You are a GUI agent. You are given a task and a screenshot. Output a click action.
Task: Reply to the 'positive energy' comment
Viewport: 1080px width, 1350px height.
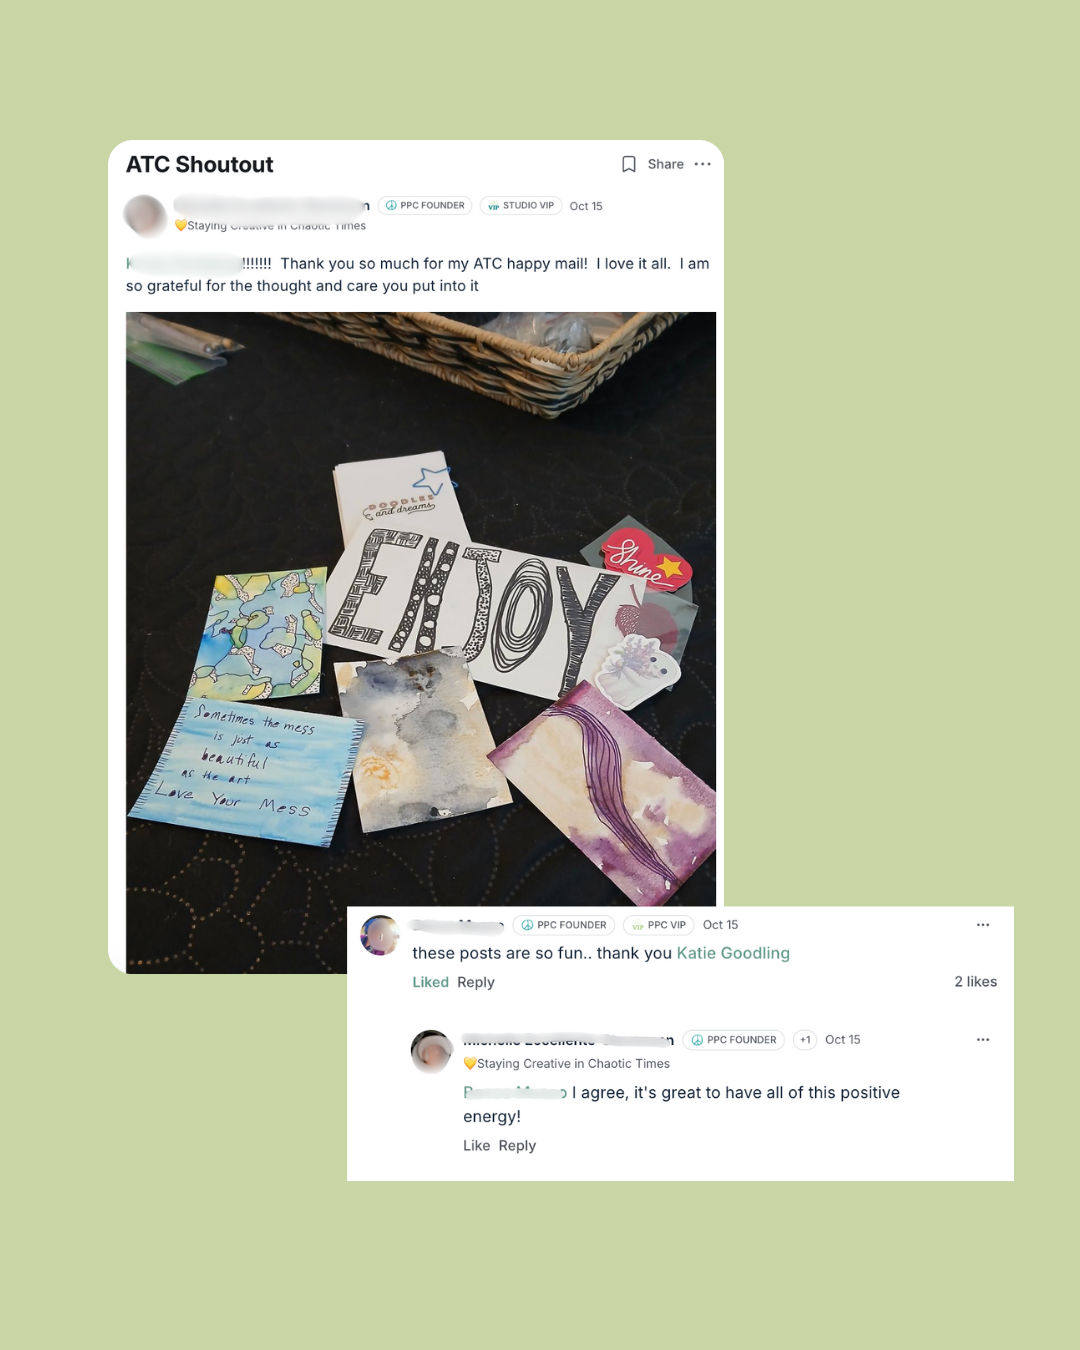pyautogui.click(x=517, y=1145)
